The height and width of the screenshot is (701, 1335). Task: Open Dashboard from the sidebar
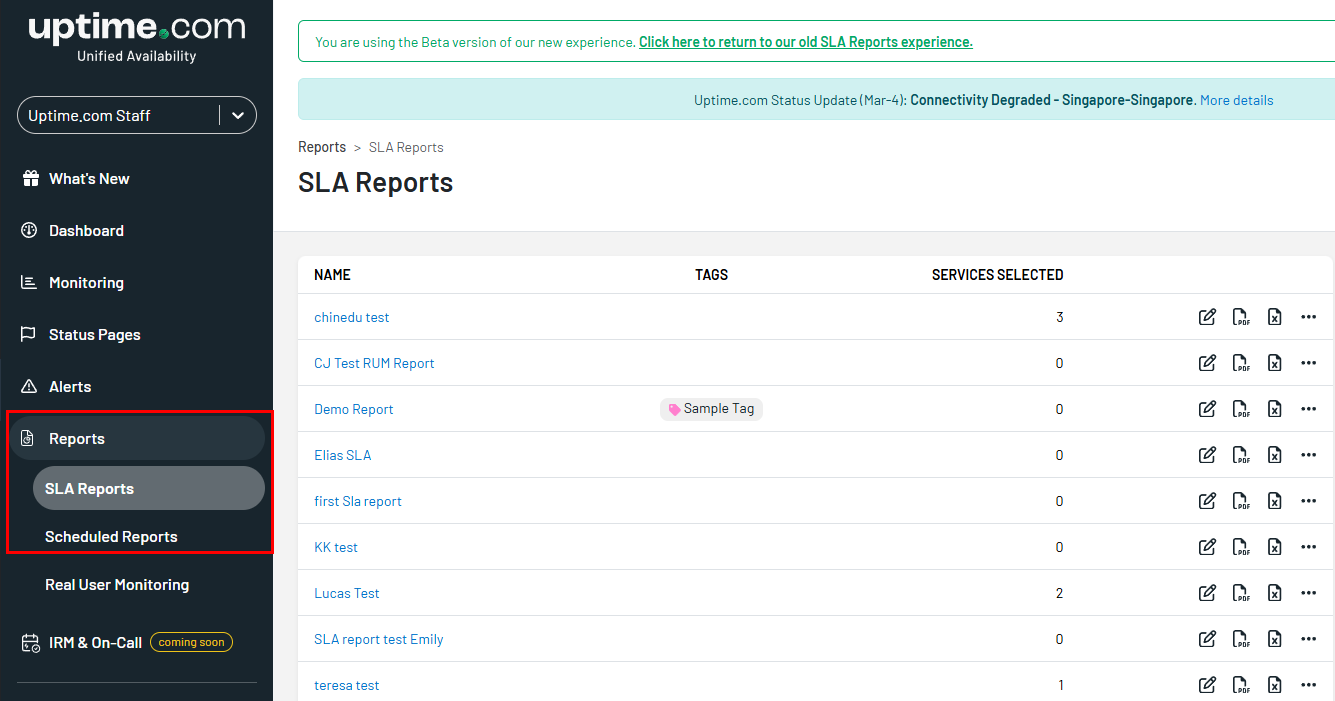pos(86,231)
